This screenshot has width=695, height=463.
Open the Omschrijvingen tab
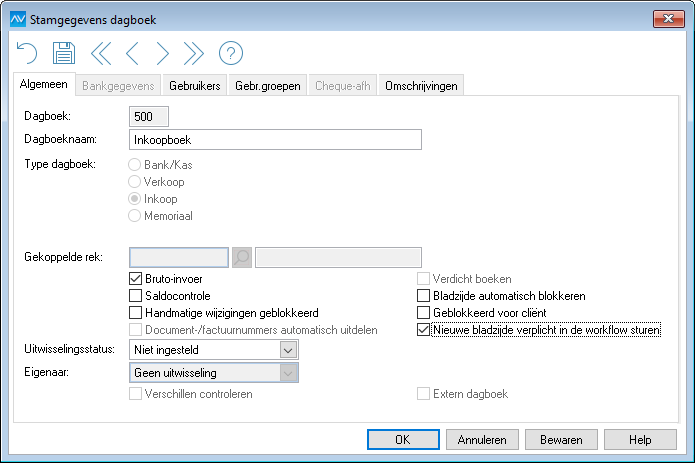tap(421, 86)
